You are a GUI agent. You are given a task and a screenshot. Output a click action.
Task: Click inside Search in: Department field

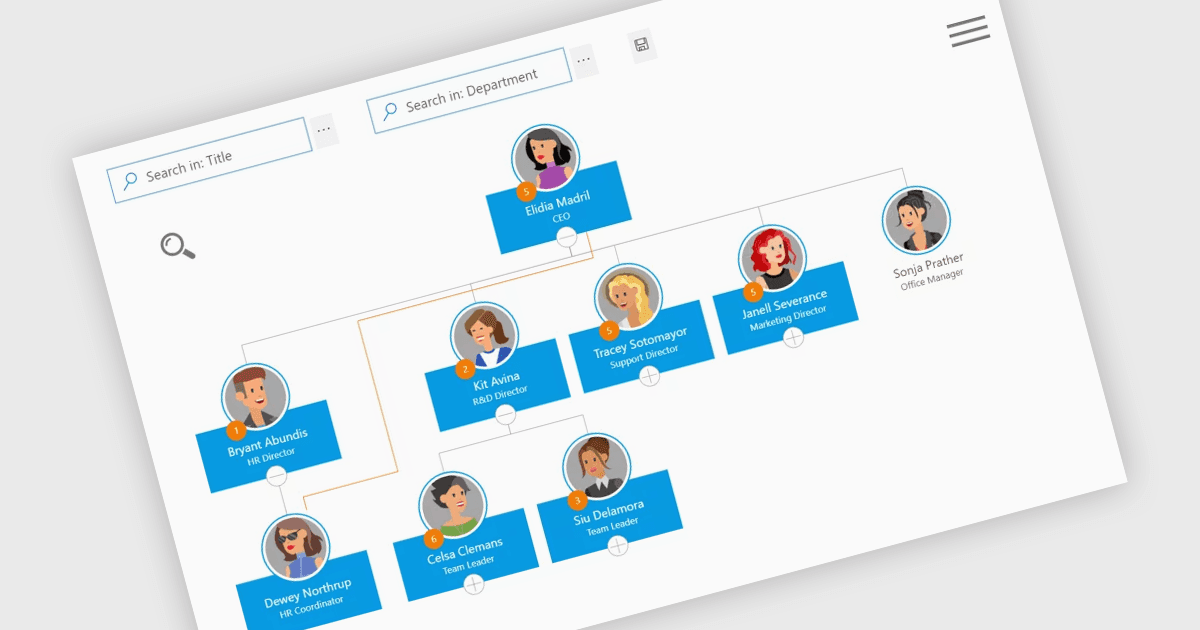(469, 89)
